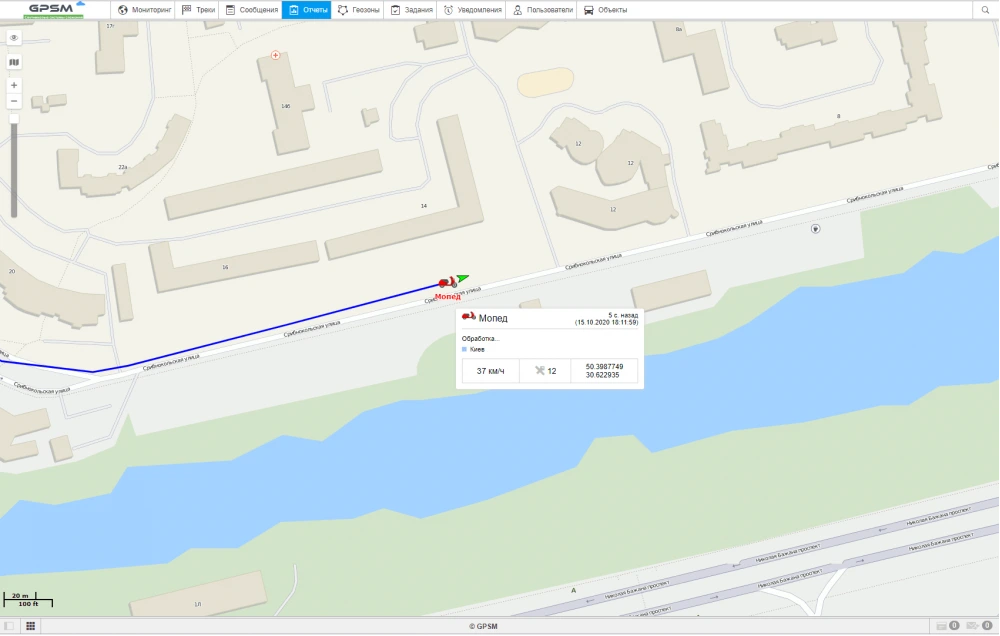This screenshot has height=636, width=1000.
Task: Click the search magnifier icon
Action: pos(985,10)
